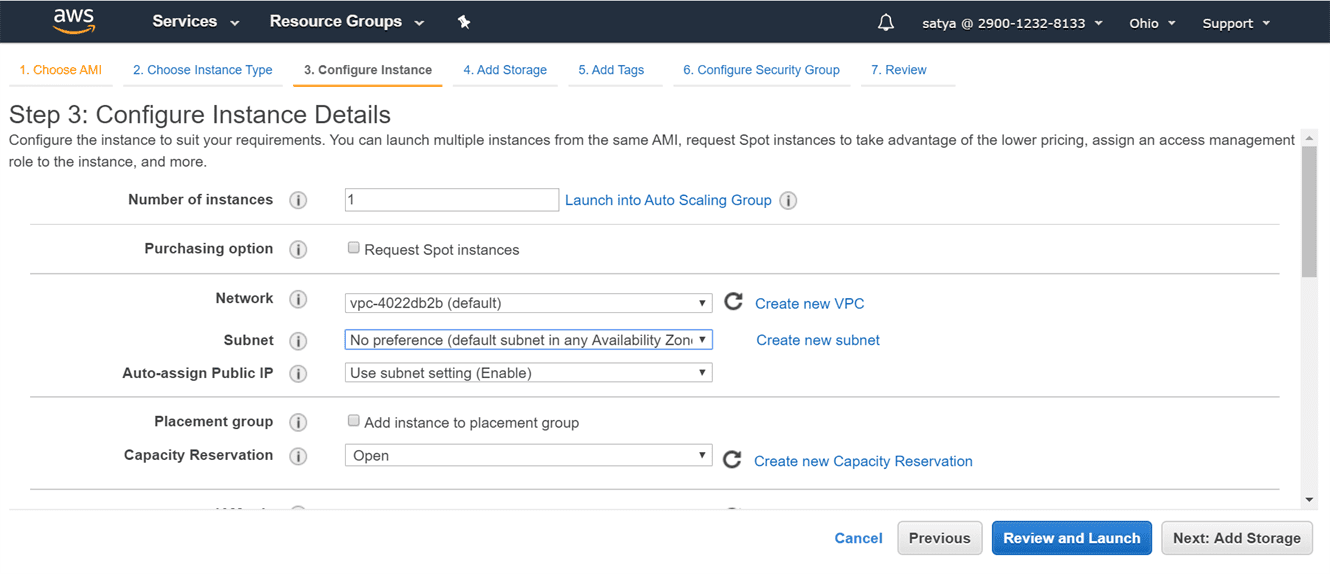Click info icon beside Purchasing option
The image size is (1330, 574).
tap(298, 249)
